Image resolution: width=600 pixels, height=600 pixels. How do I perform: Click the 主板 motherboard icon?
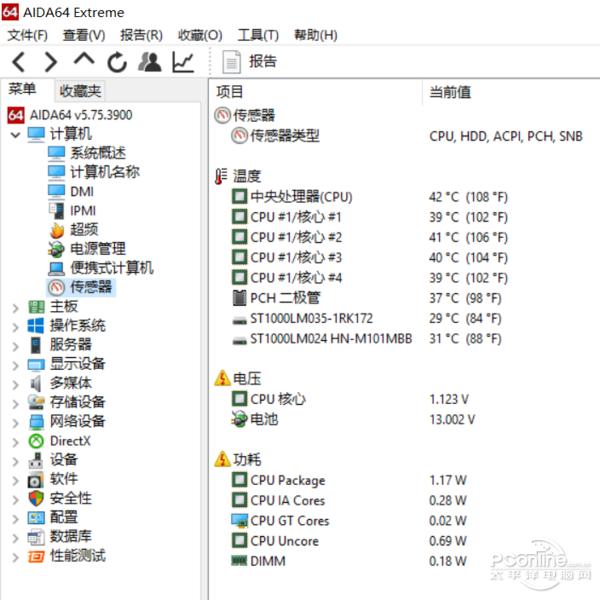point(36,307)
